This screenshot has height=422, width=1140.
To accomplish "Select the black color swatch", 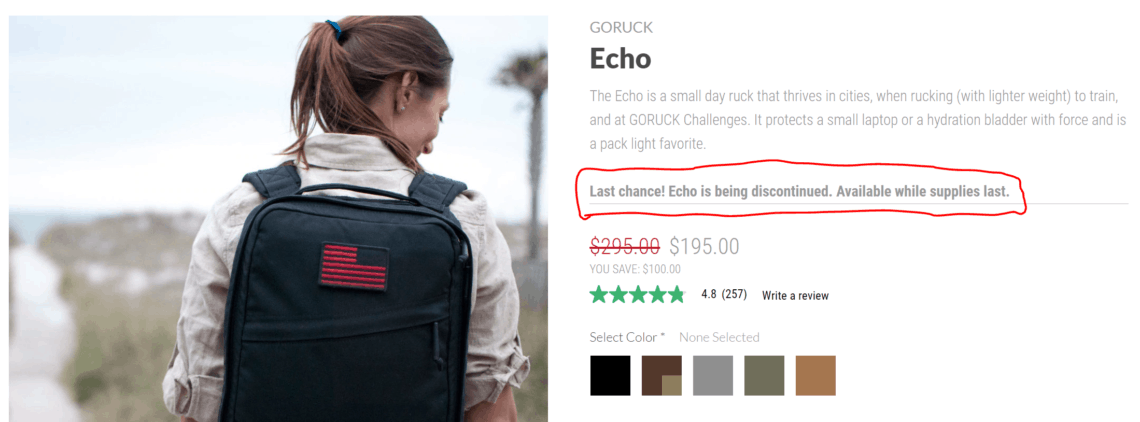I will [610, 375].
